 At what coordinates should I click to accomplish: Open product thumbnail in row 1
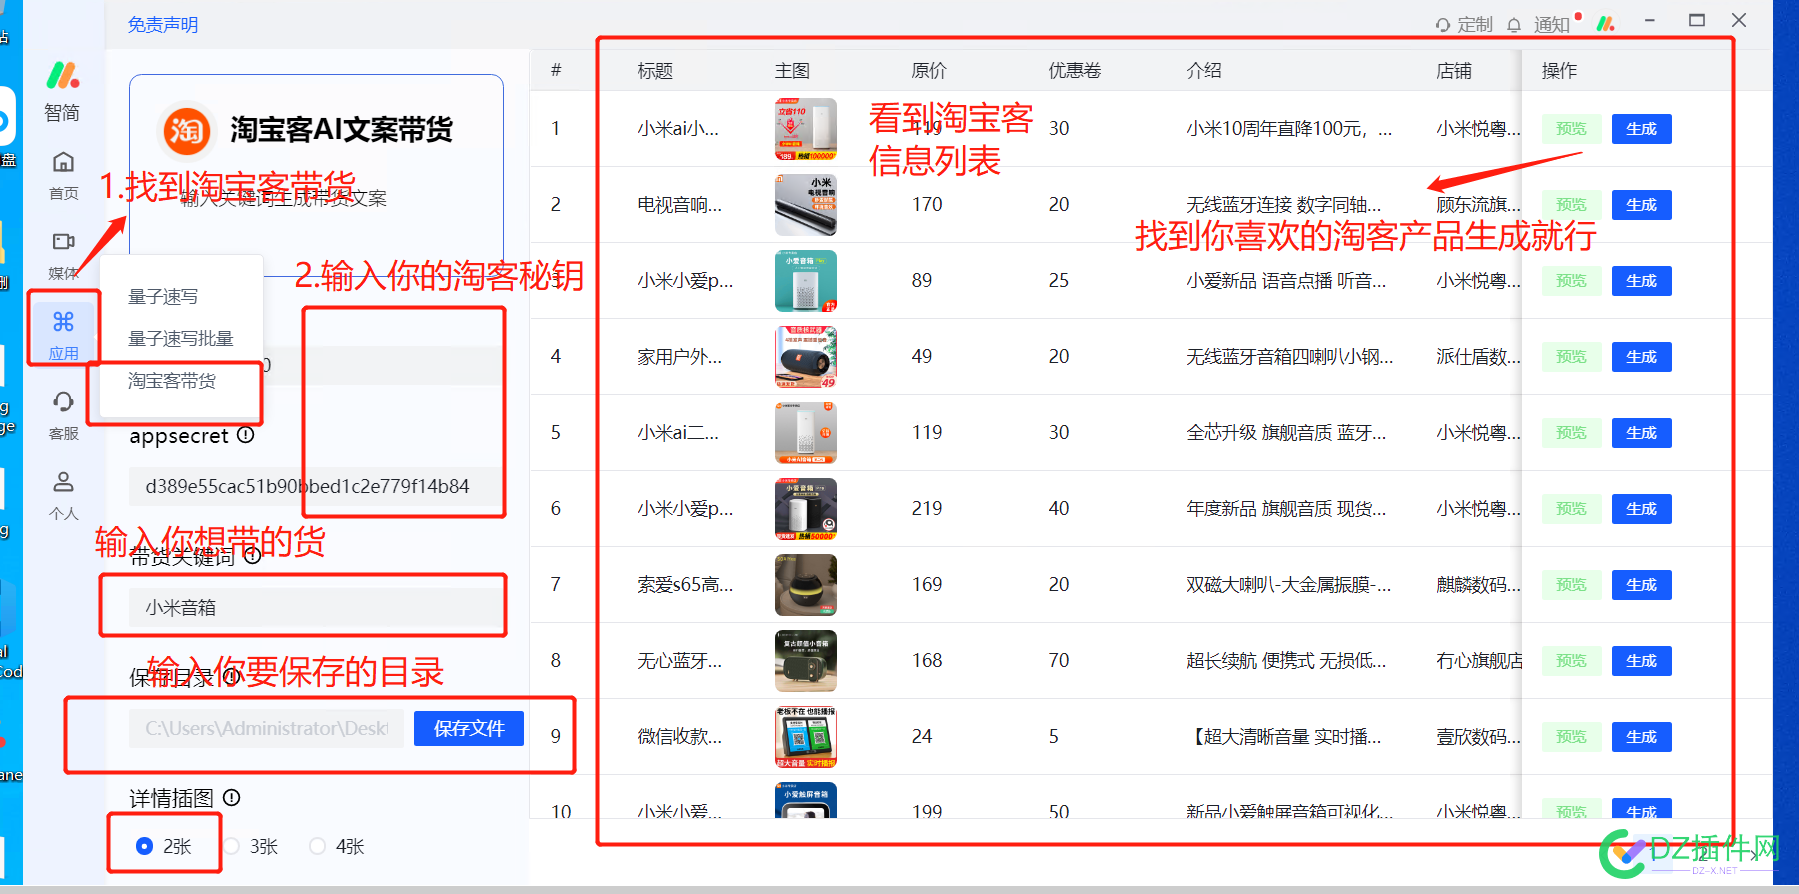pyautogui.click(x=806, y=129)
